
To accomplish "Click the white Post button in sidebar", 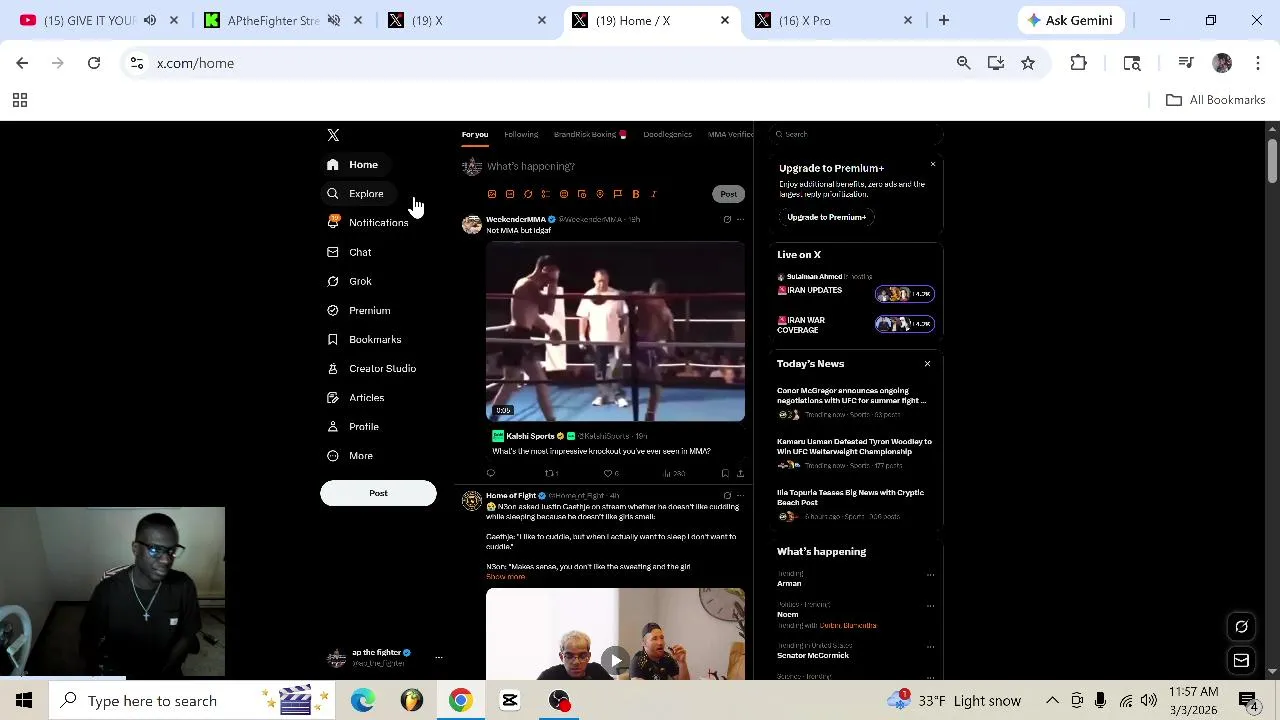I will pos(378,493).
